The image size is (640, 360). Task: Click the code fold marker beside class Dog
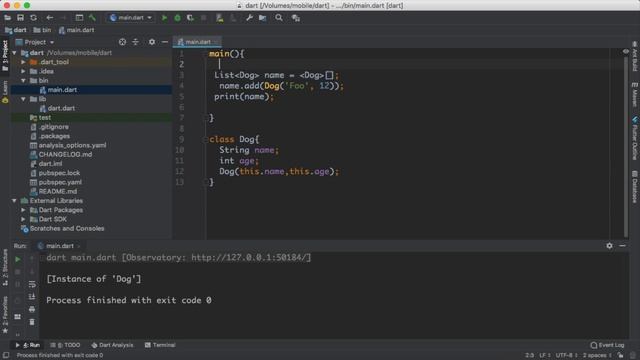[x=205, y=140]
